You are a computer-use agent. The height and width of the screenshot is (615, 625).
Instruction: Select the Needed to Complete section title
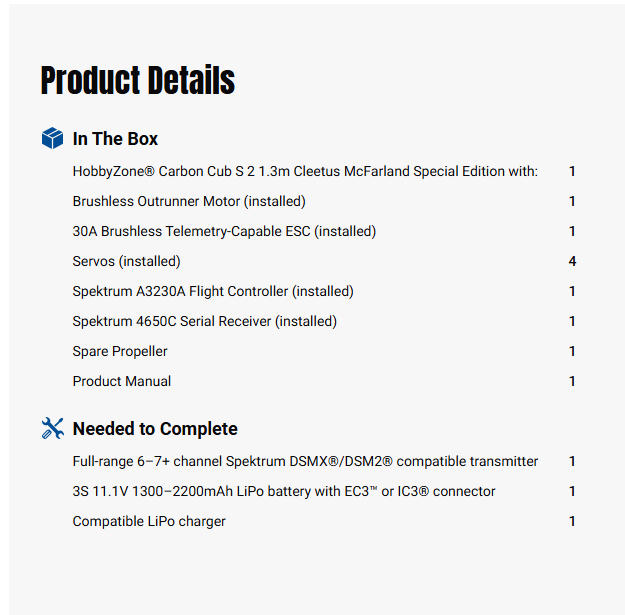155,429
